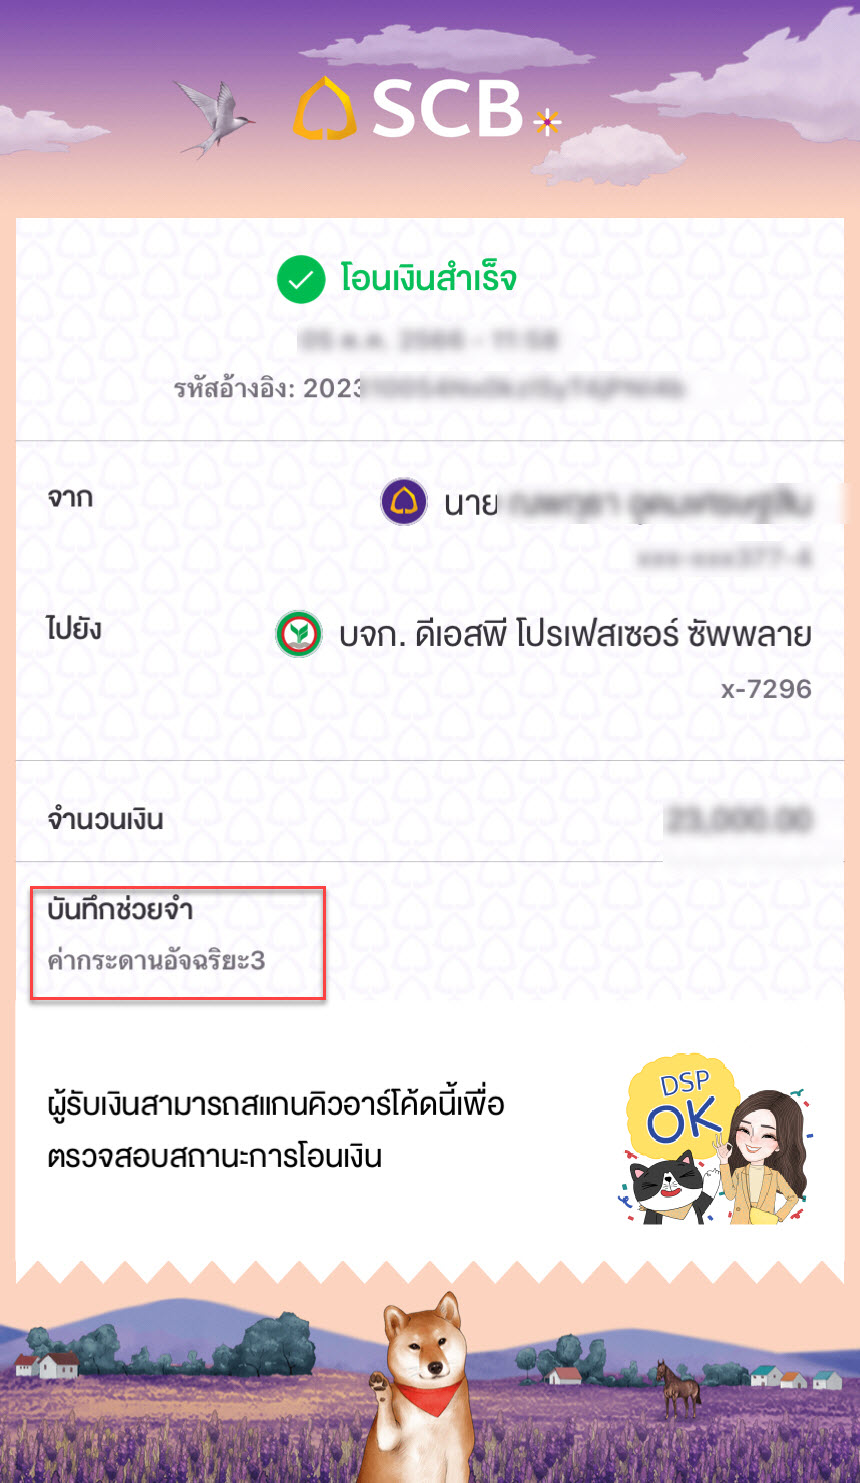Click the QR scan instruction text
860x1483 pixels.
click(276, 1131)
